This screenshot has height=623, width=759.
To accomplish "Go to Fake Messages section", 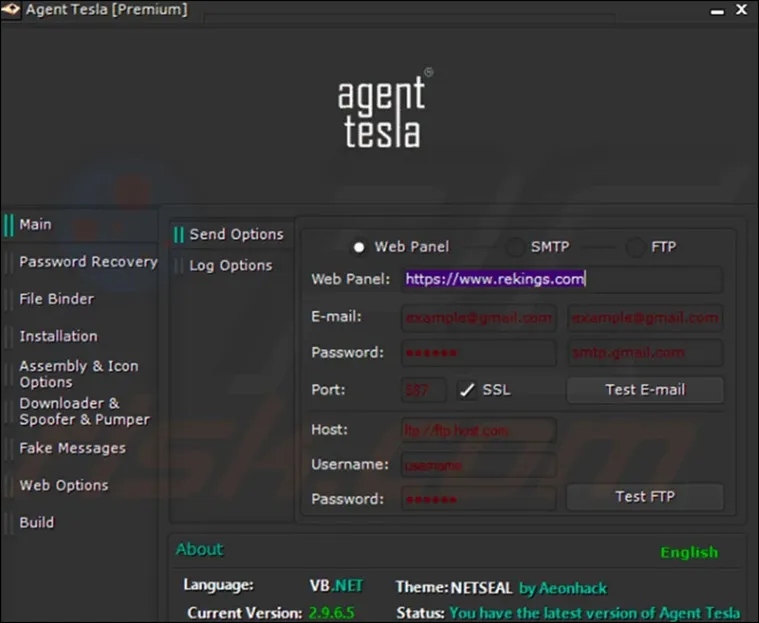I will click(72, 448).
